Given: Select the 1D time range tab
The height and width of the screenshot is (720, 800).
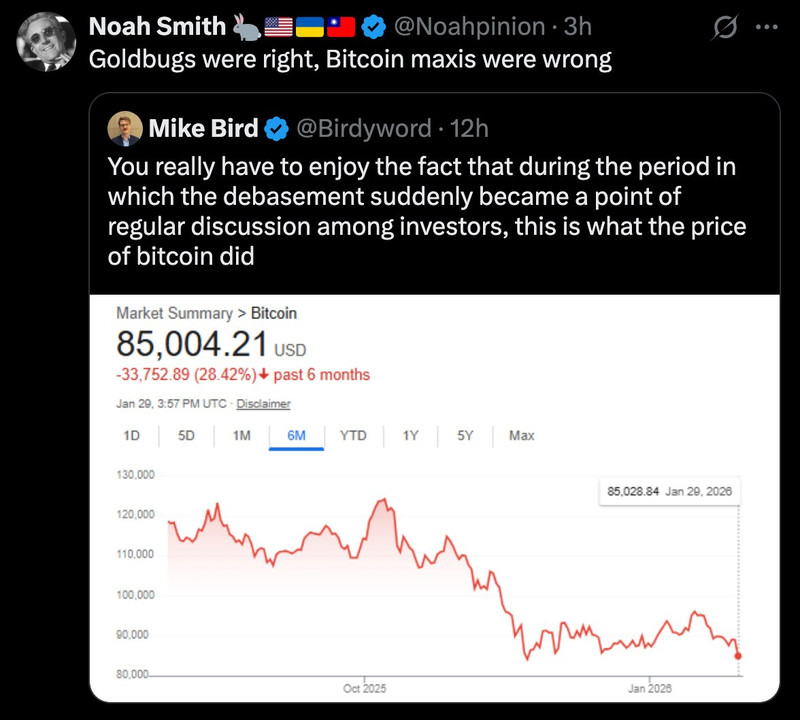Looking at the screenshot, I should coord(131,435).
